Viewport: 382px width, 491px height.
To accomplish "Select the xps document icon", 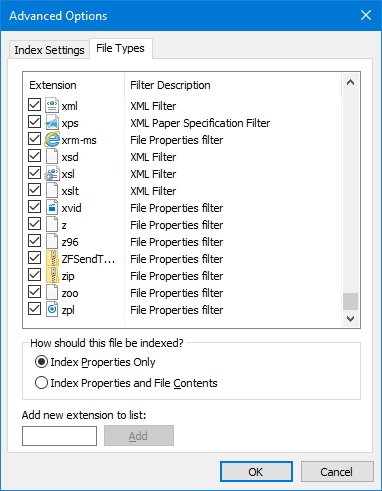I will pos(52,123).
